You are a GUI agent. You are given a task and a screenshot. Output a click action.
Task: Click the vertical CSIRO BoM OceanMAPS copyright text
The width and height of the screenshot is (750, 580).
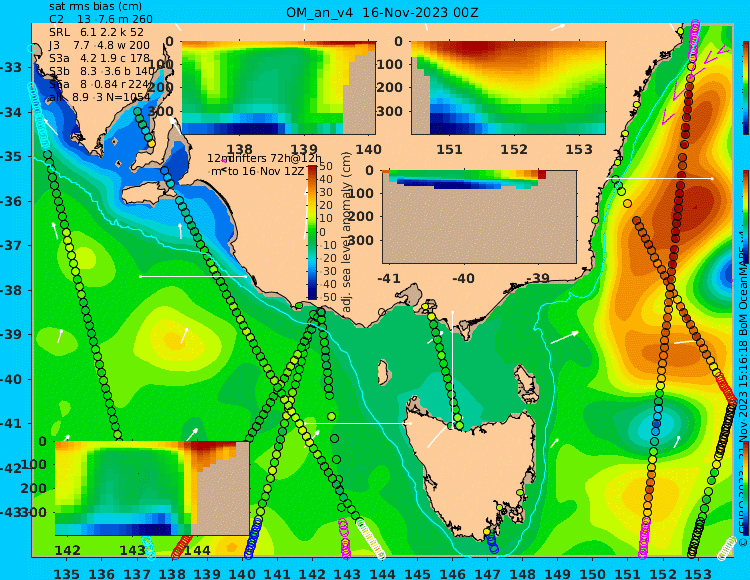(x=743, y=392)
